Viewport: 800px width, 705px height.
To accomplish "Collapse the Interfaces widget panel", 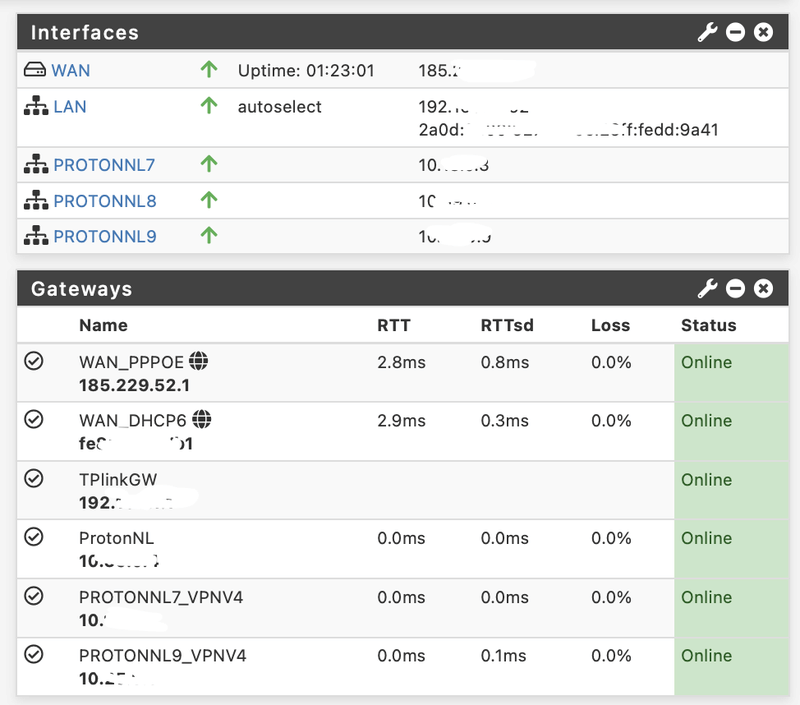I will [x=735, y=33].
